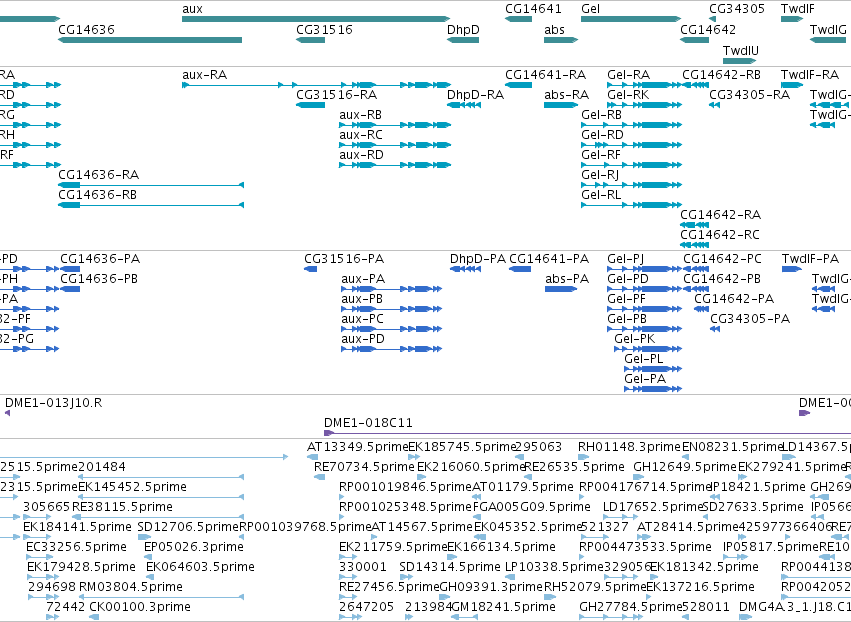Image resolution: width=851 pixels, height=622 pixels.
Task: Click the Gel-PD protein label
Action: [x=627, y=278]
